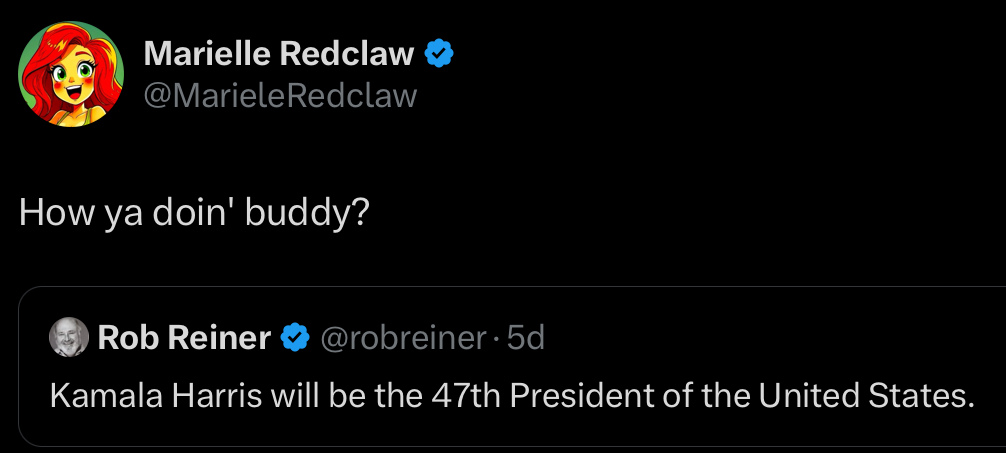Open Rob Reiner's small profile photo
Viewport: 1006px width, 453px height.
pyautogui.click(x=70, y=338)
